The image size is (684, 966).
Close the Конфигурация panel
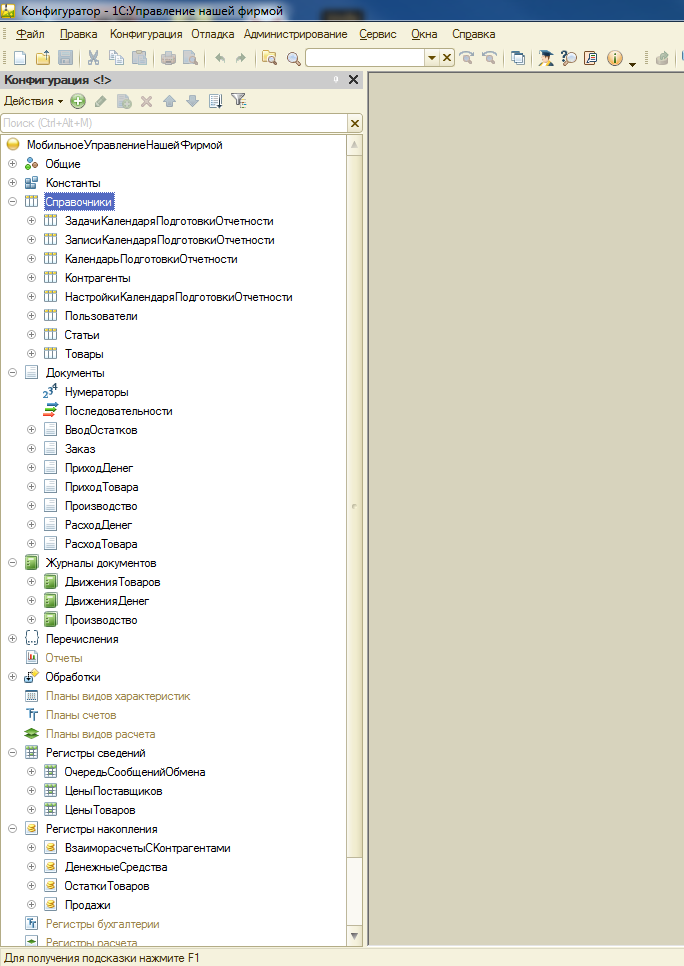click(x=353, y=79)
